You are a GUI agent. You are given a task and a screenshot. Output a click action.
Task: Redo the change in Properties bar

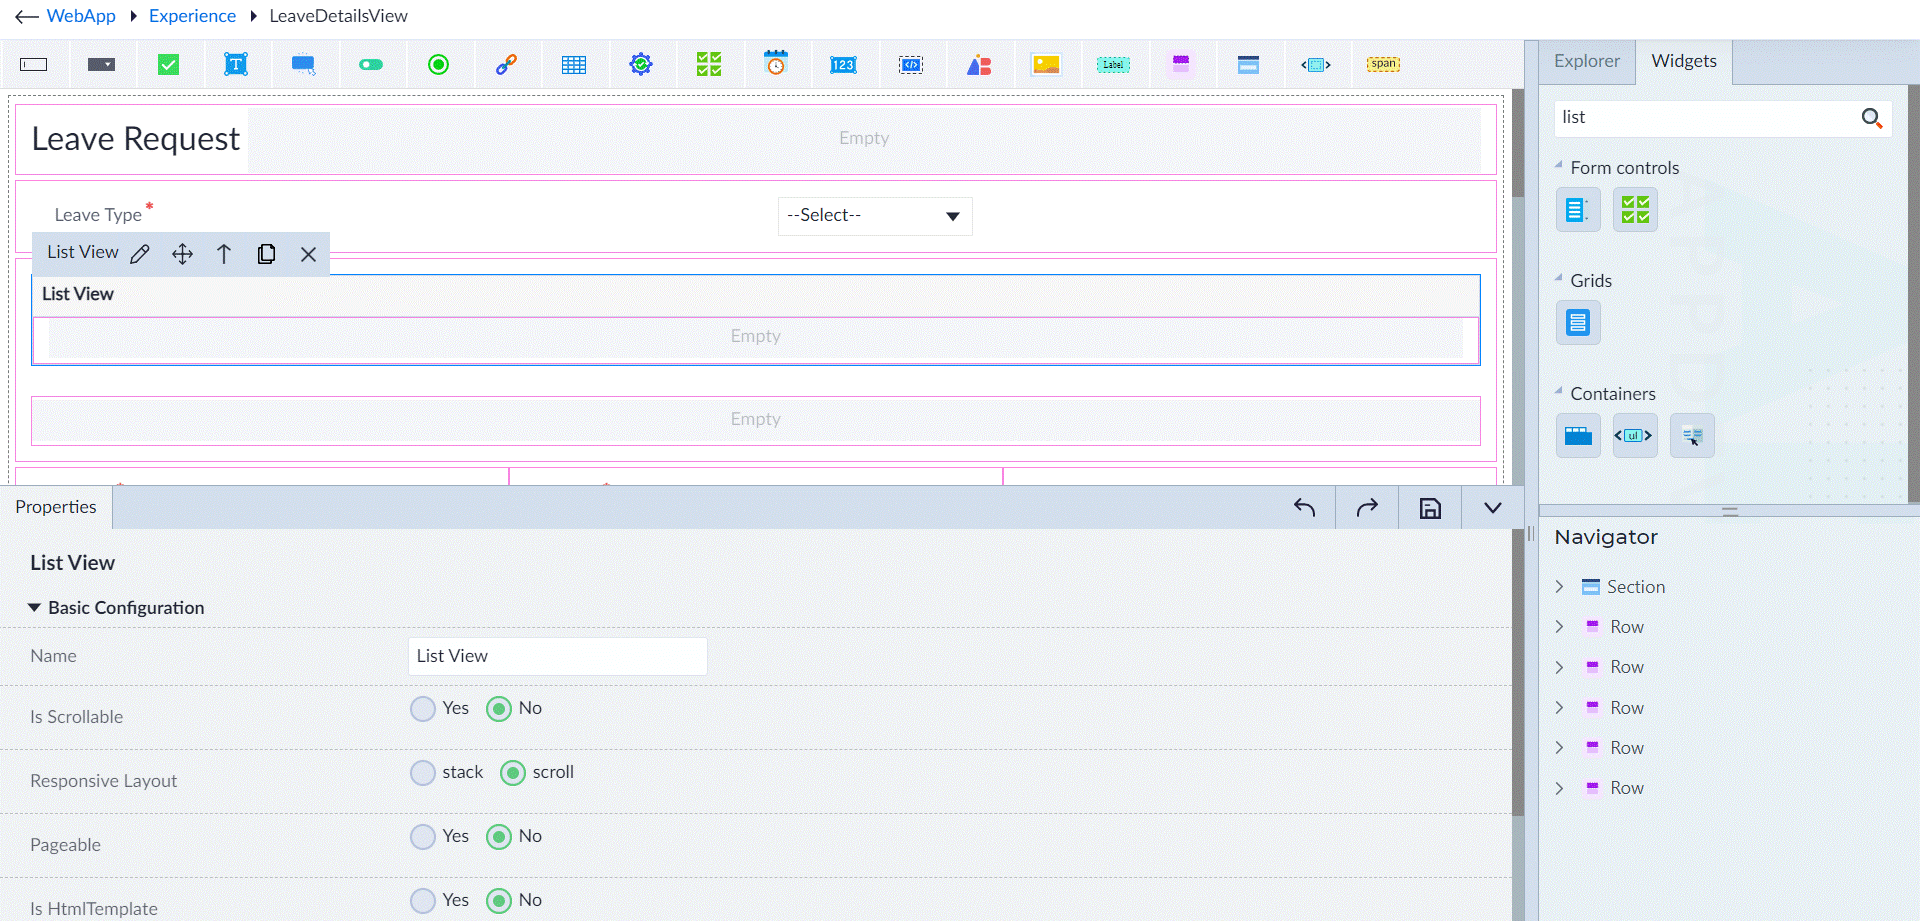1367,508
